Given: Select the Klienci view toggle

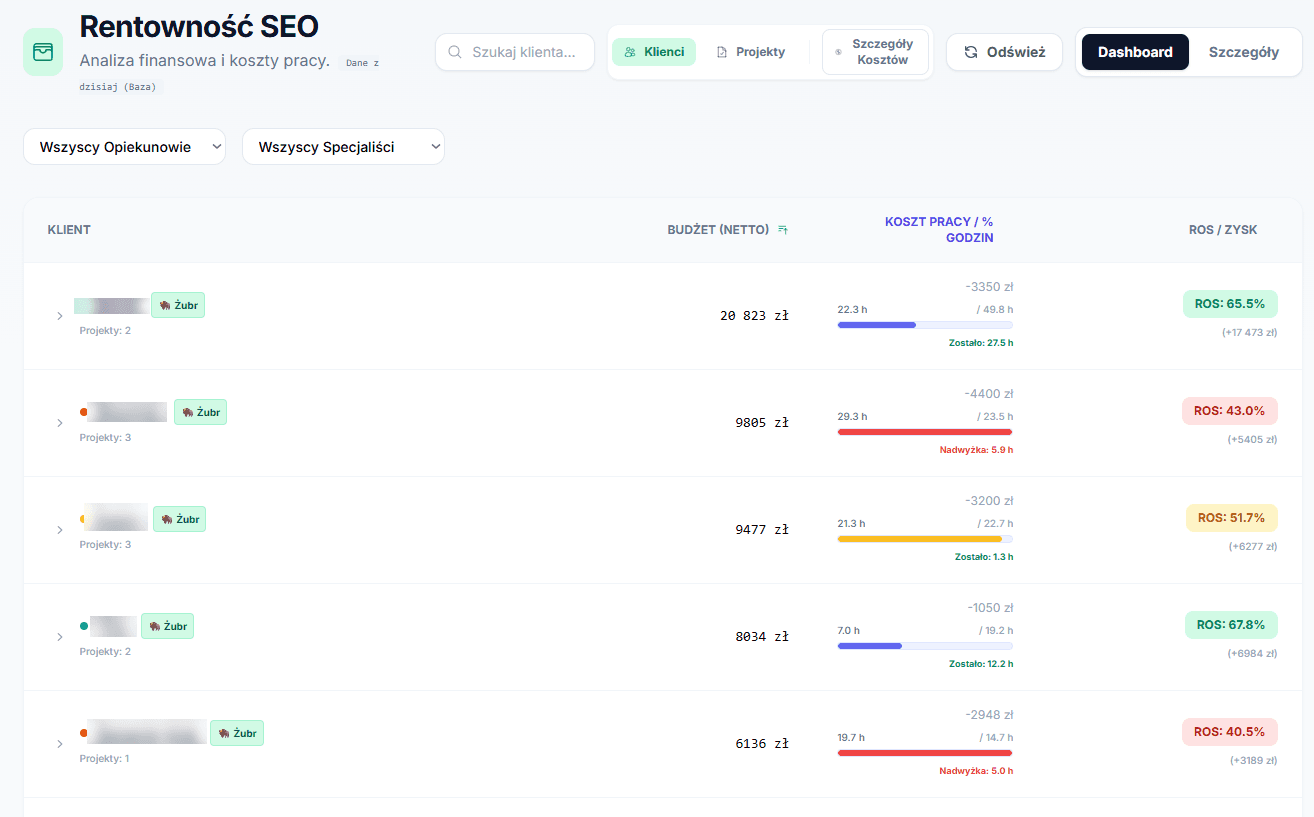Looking at the screenshot, I should tap(654, 52).
